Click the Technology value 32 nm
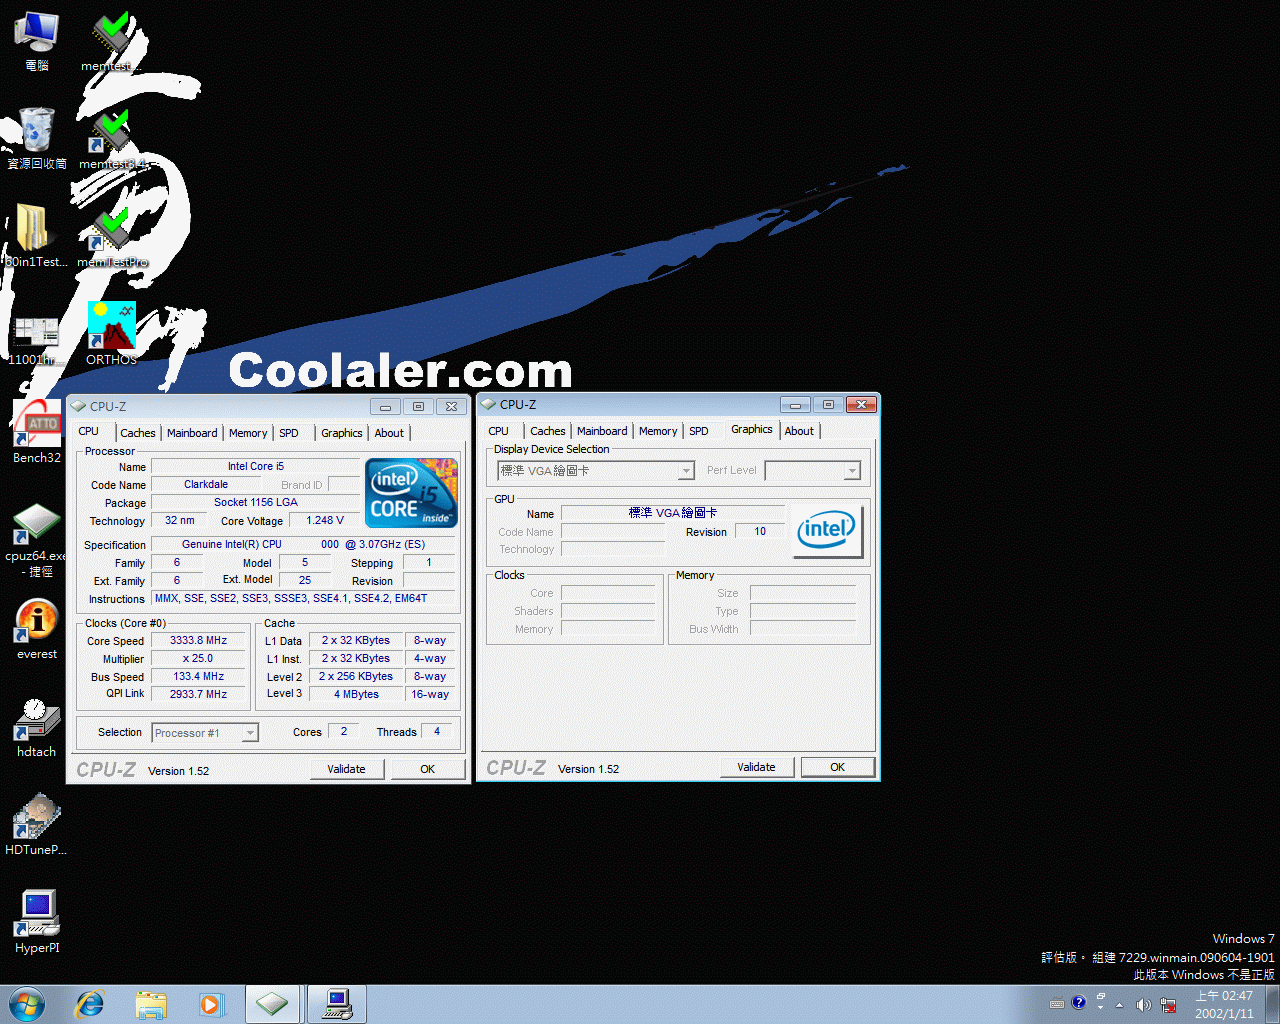 click(180, 520)
